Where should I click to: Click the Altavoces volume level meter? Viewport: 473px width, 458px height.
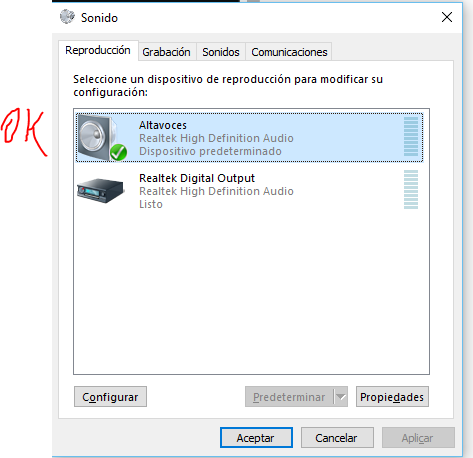pos(411,137)
